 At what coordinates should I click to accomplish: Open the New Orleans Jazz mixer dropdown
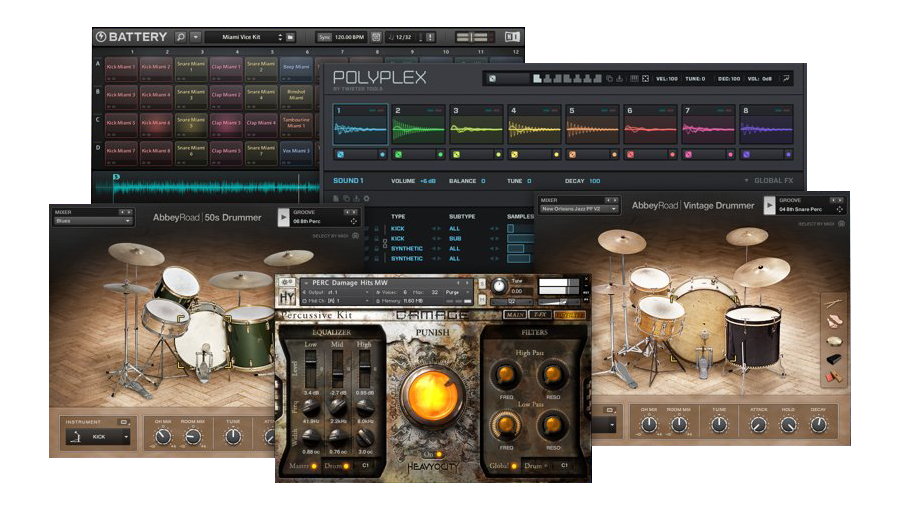point(579,209)
